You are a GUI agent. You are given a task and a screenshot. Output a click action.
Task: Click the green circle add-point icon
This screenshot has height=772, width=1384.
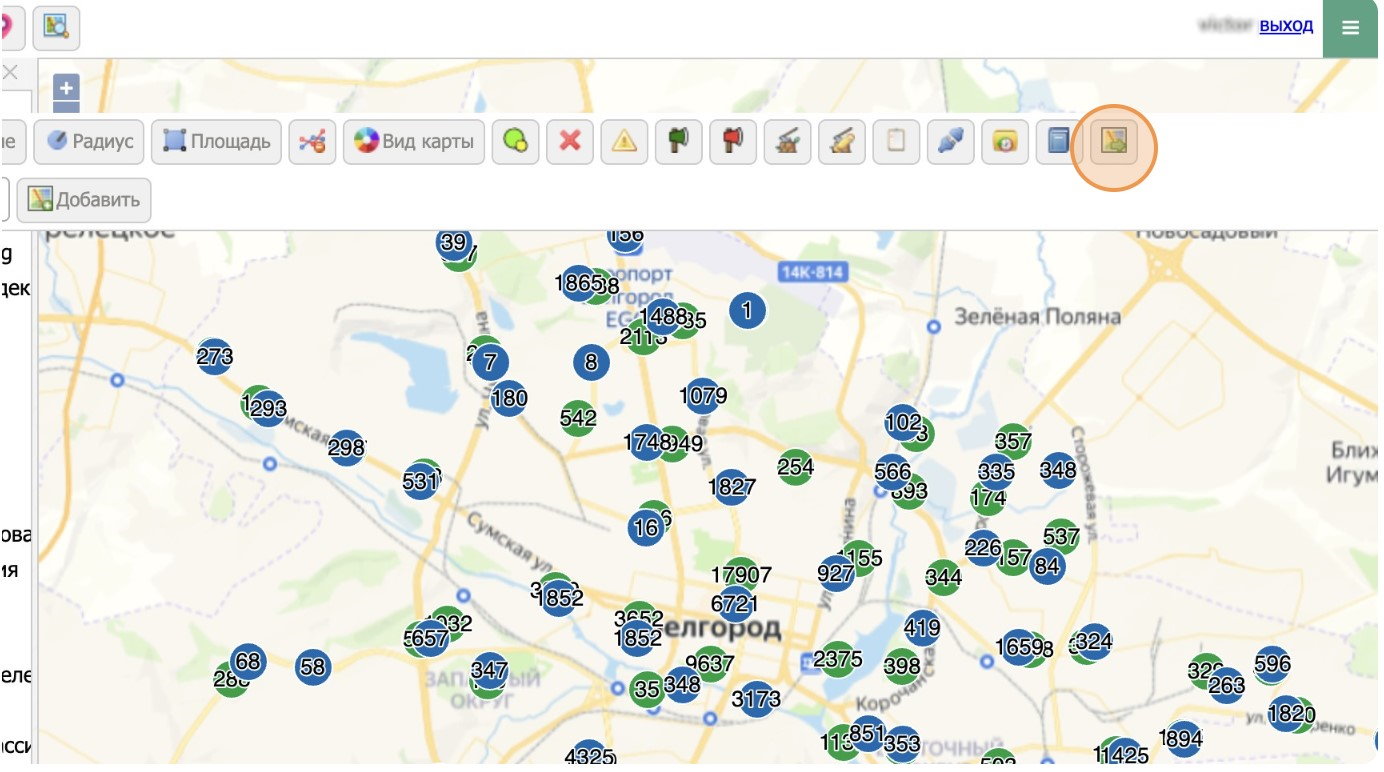[516, 142]
